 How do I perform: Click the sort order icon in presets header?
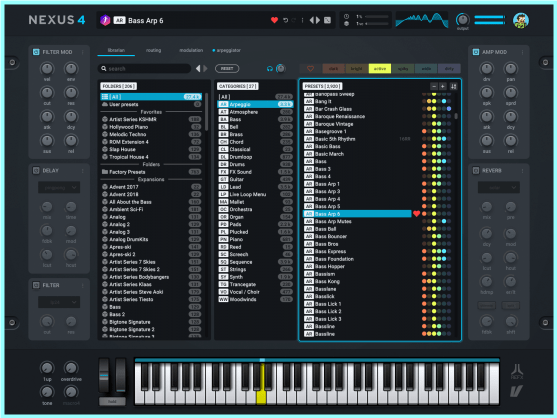[x=454, y=86]
